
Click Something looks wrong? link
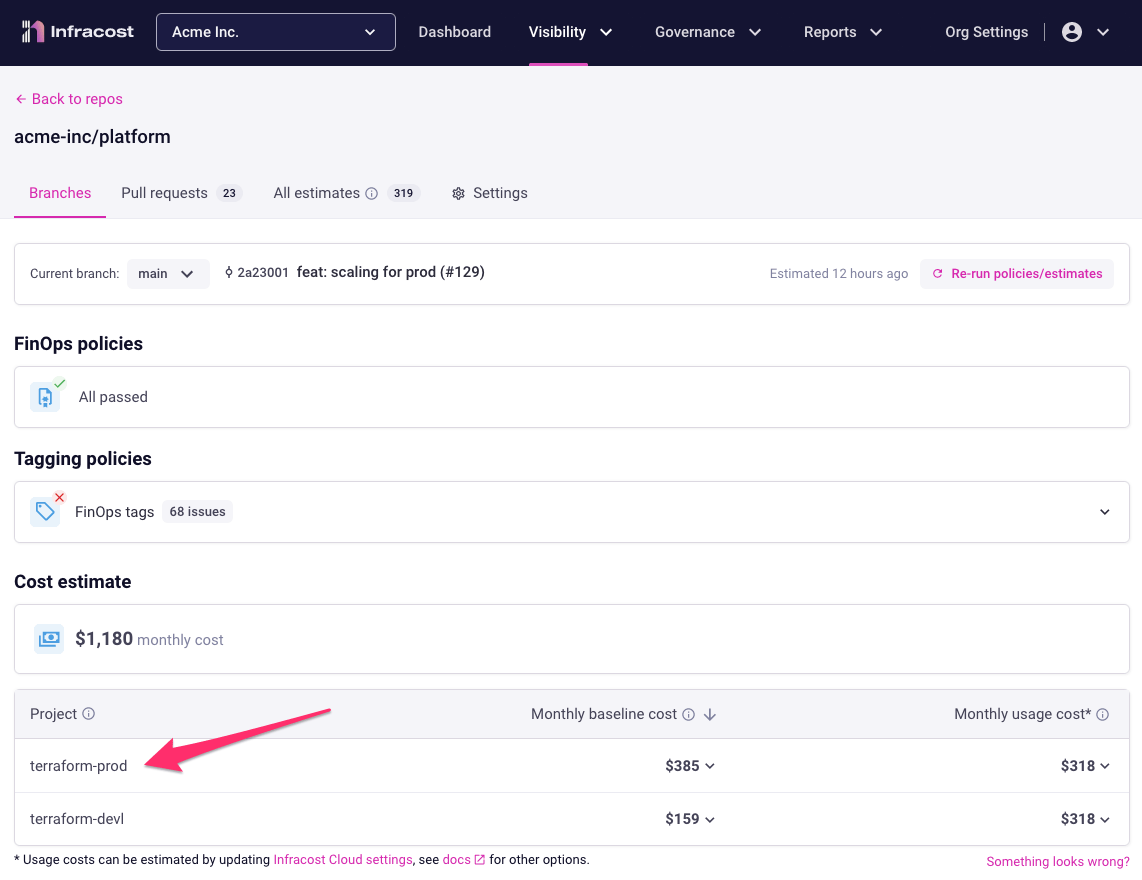[1058, 862]
